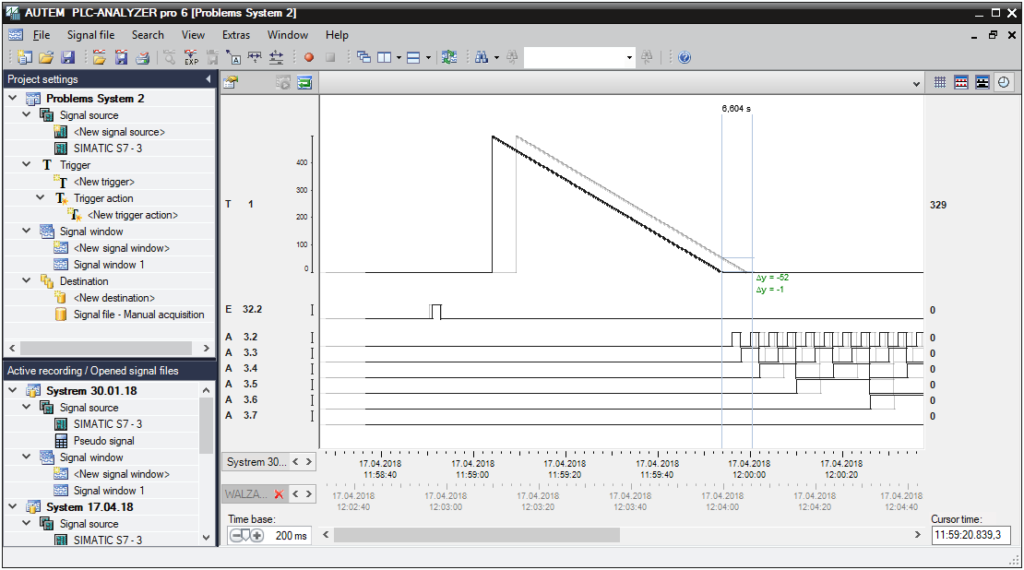Viewport: 1024px width, 570px height.
Task: Select the T 1 signal label
Action: pos(239,204)
